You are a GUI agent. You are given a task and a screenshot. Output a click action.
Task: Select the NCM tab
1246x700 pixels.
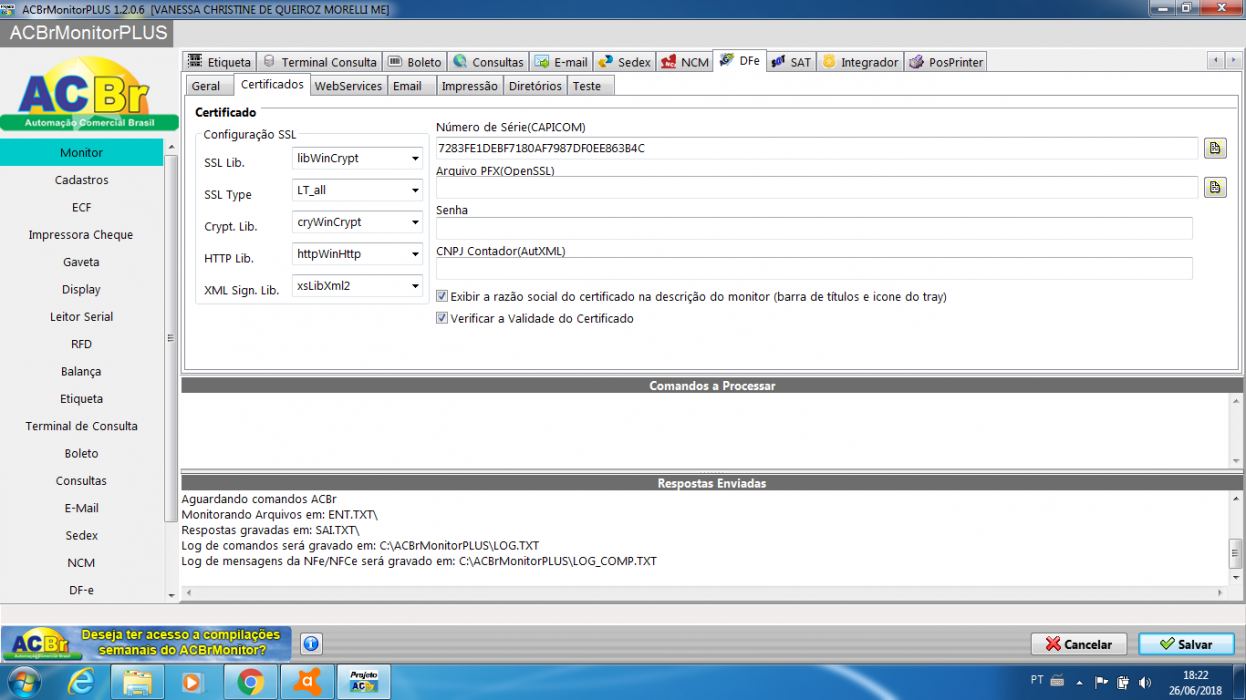(685, 62)
